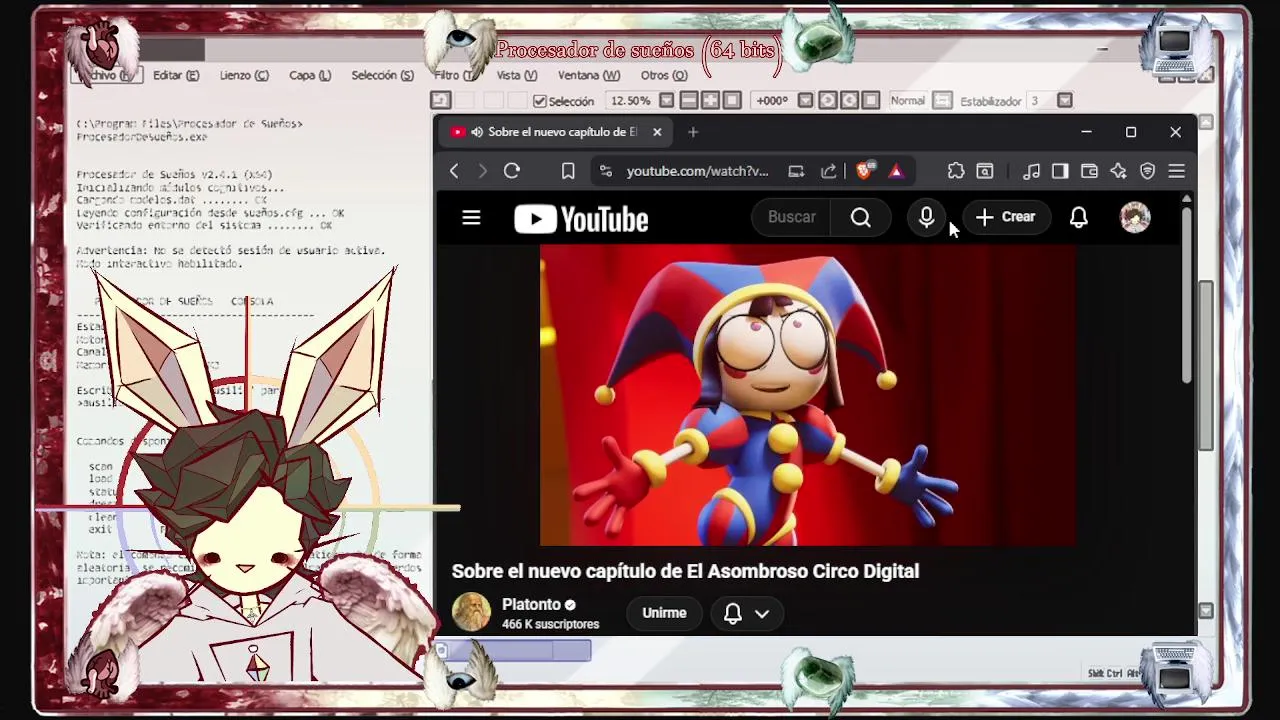Click the Pomni video player
1280x720 pixels.
click(808, 395)
